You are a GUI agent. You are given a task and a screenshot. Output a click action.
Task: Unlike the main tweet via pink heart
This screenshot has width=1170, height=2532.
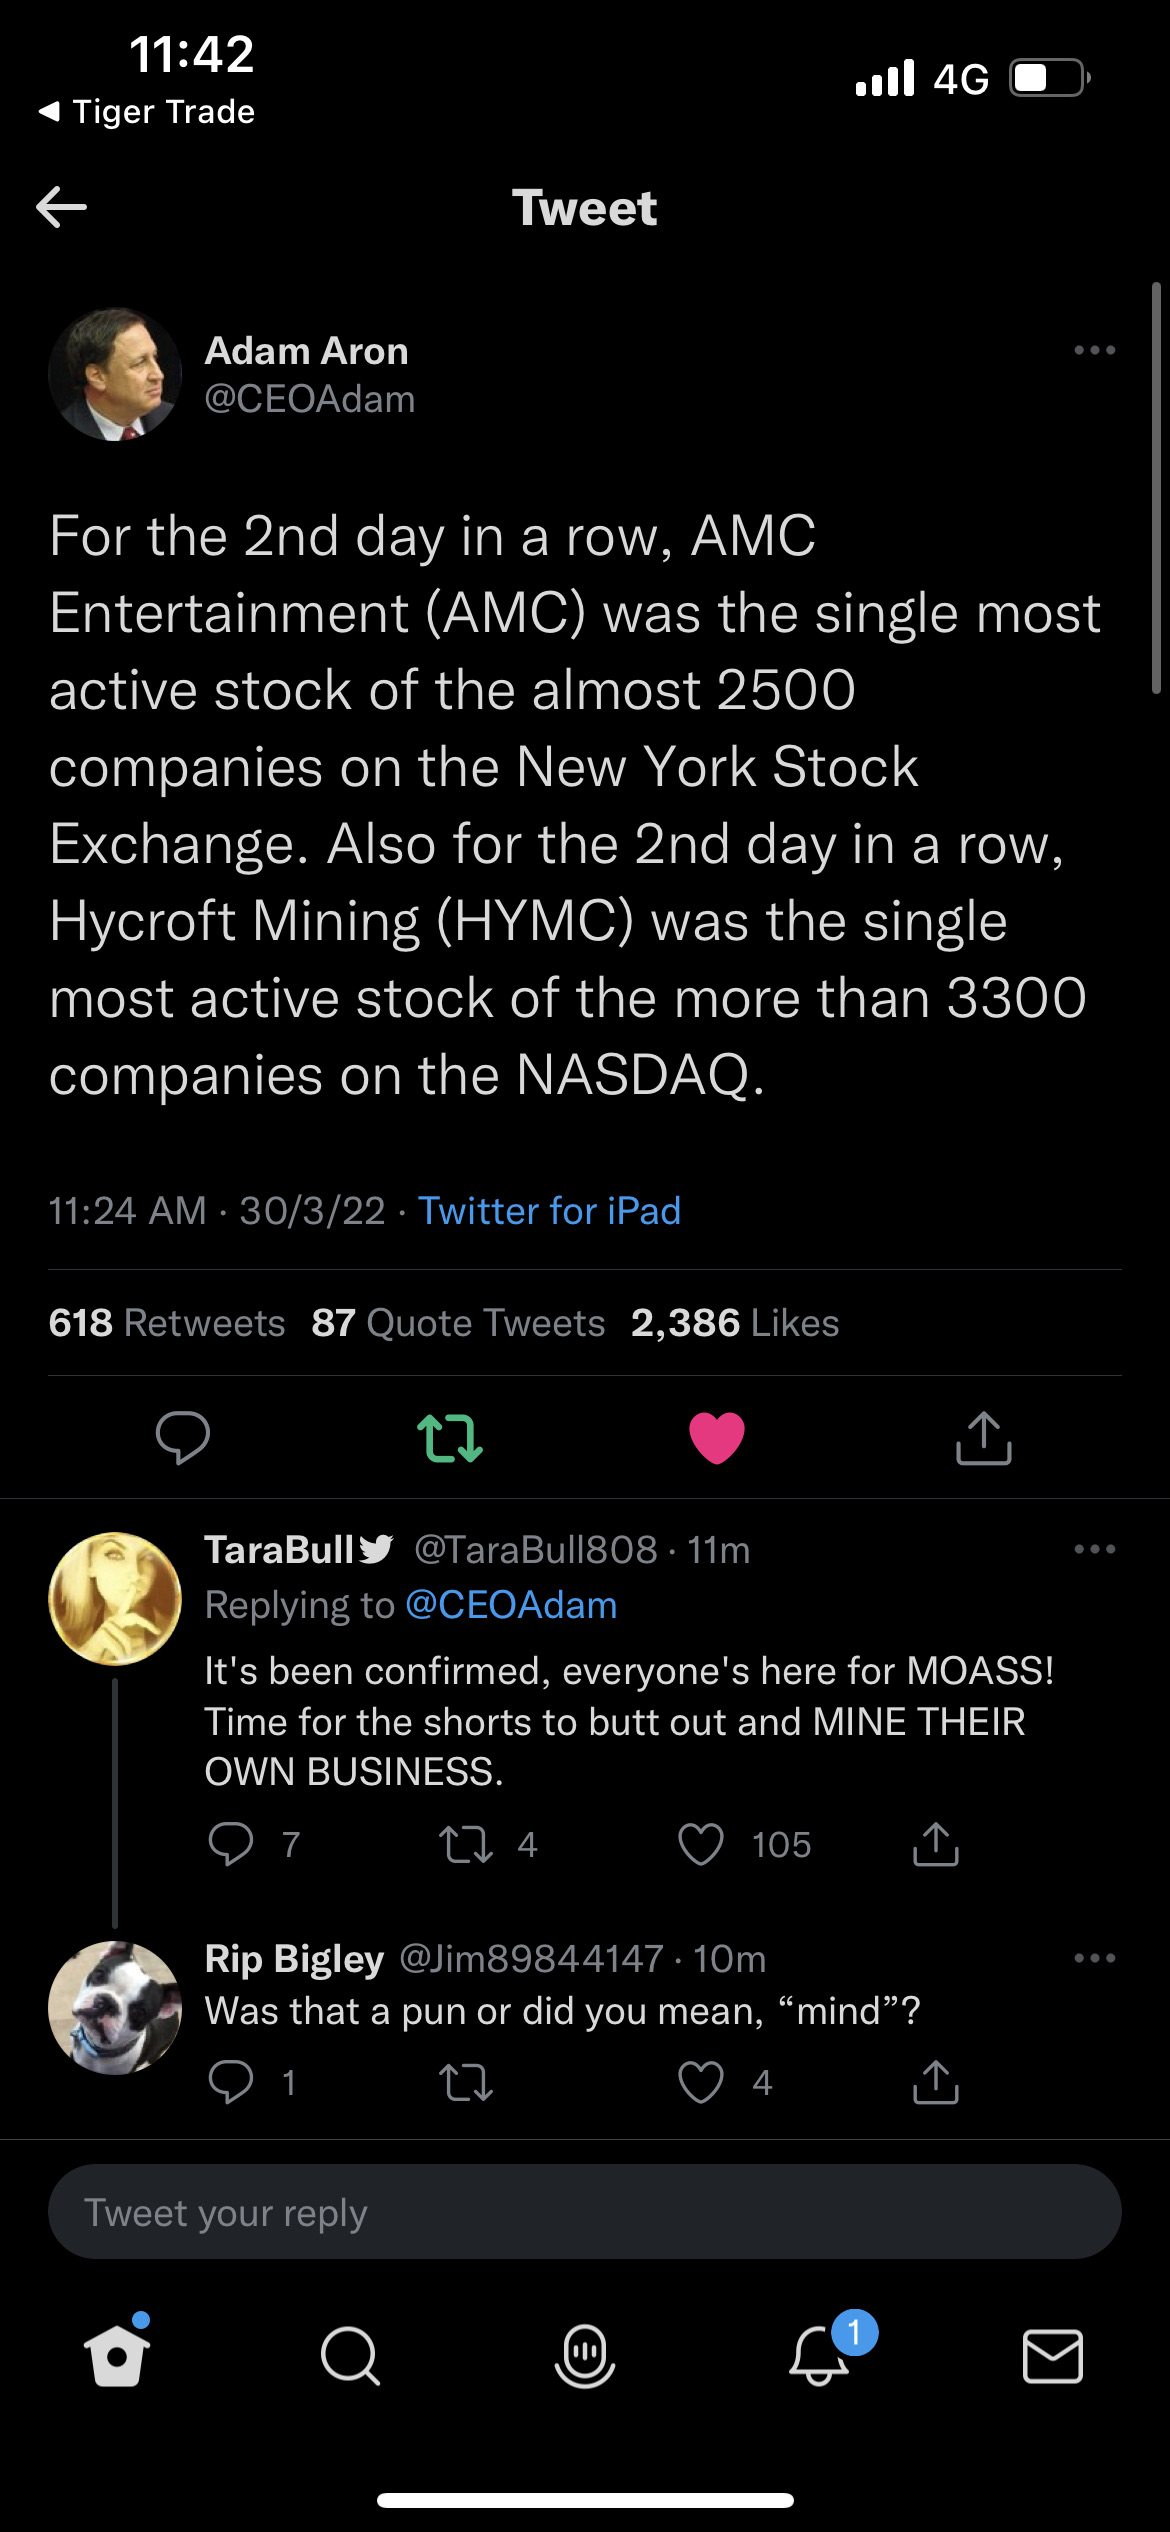[x=717, y=1438]
